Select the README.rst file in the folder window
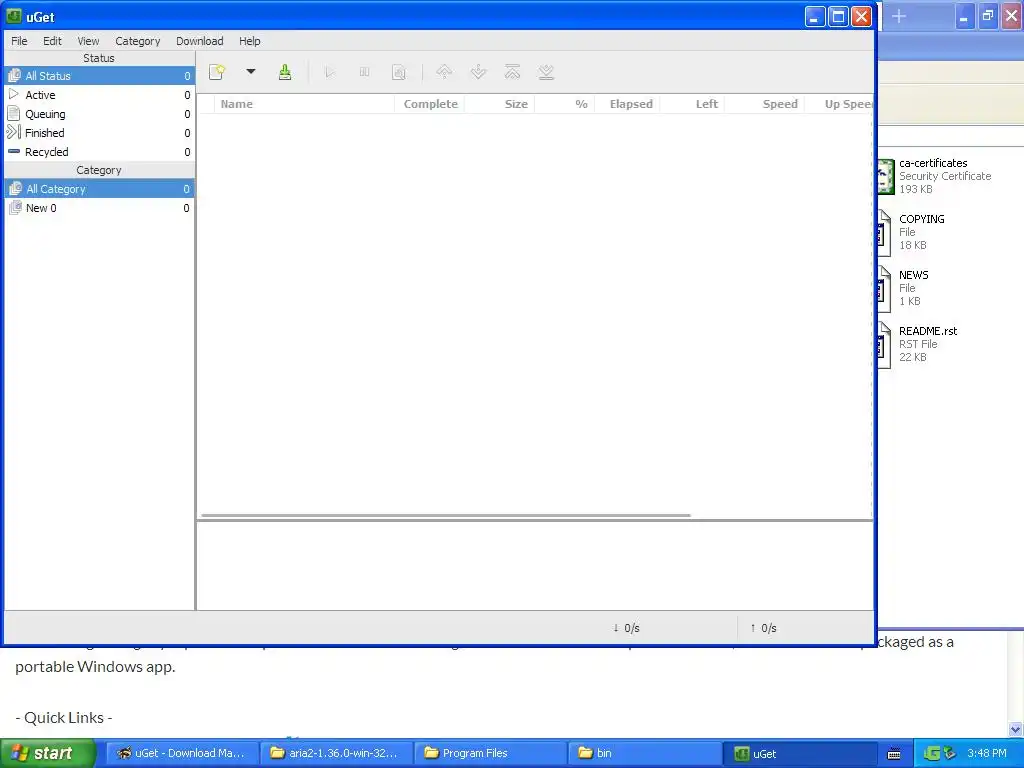This screenshot has width=1024, height=768. pos(918,344)
